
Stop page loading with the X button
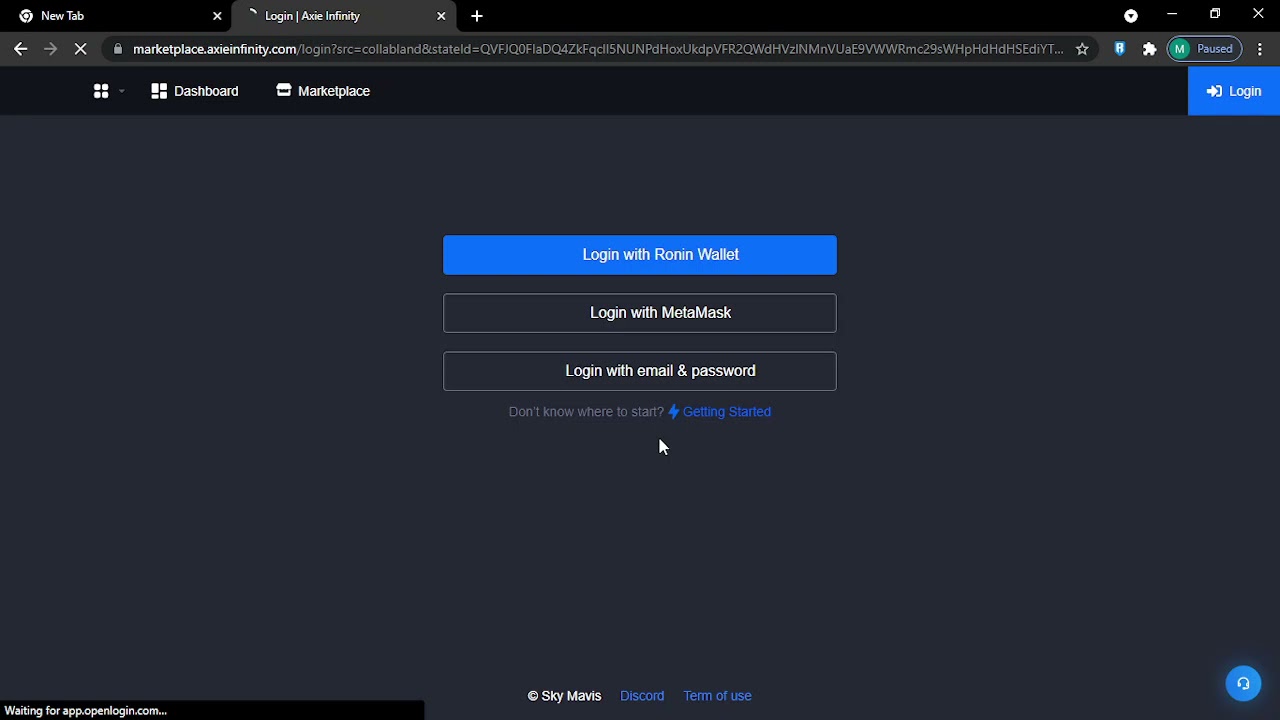[81, 49]
